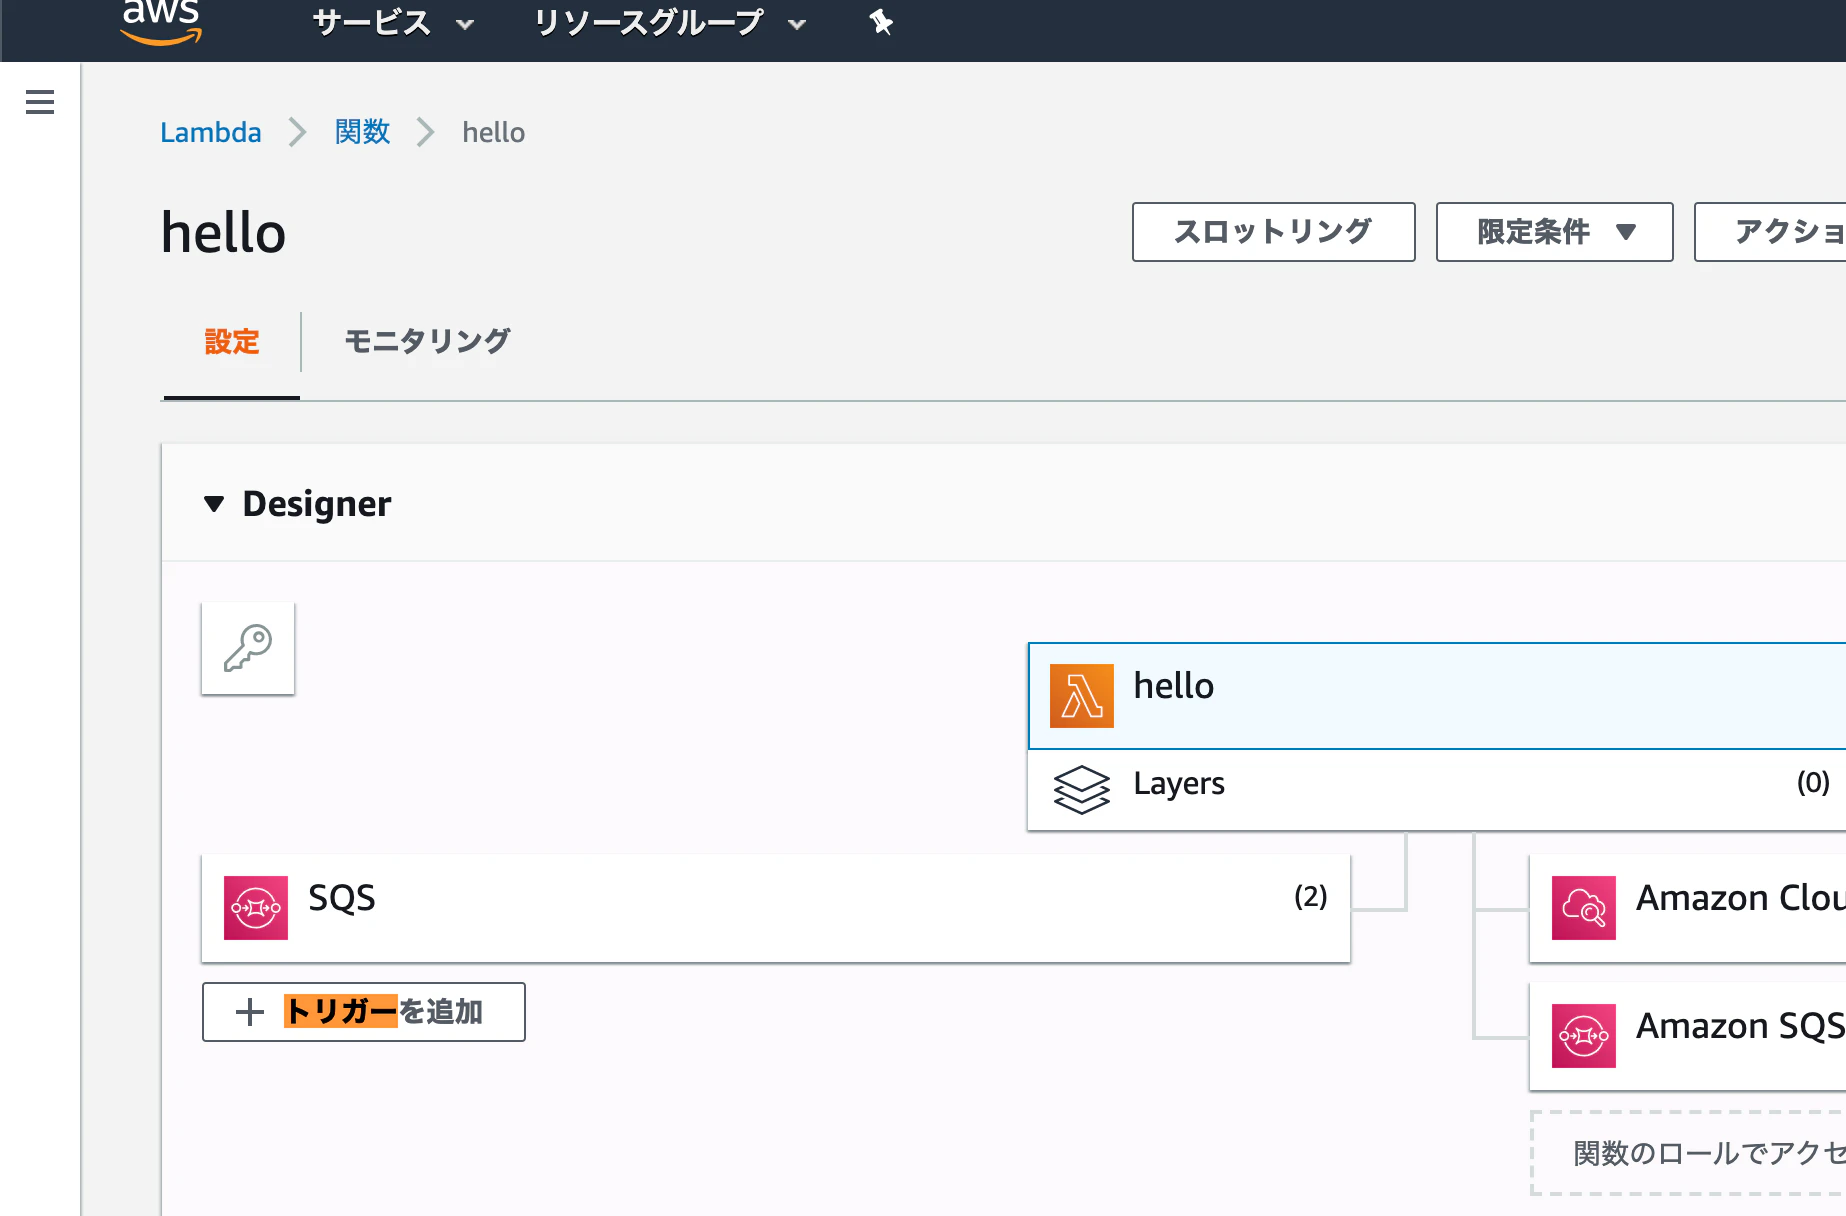Click the トリガーを追加 button

tap(364, 1012)
